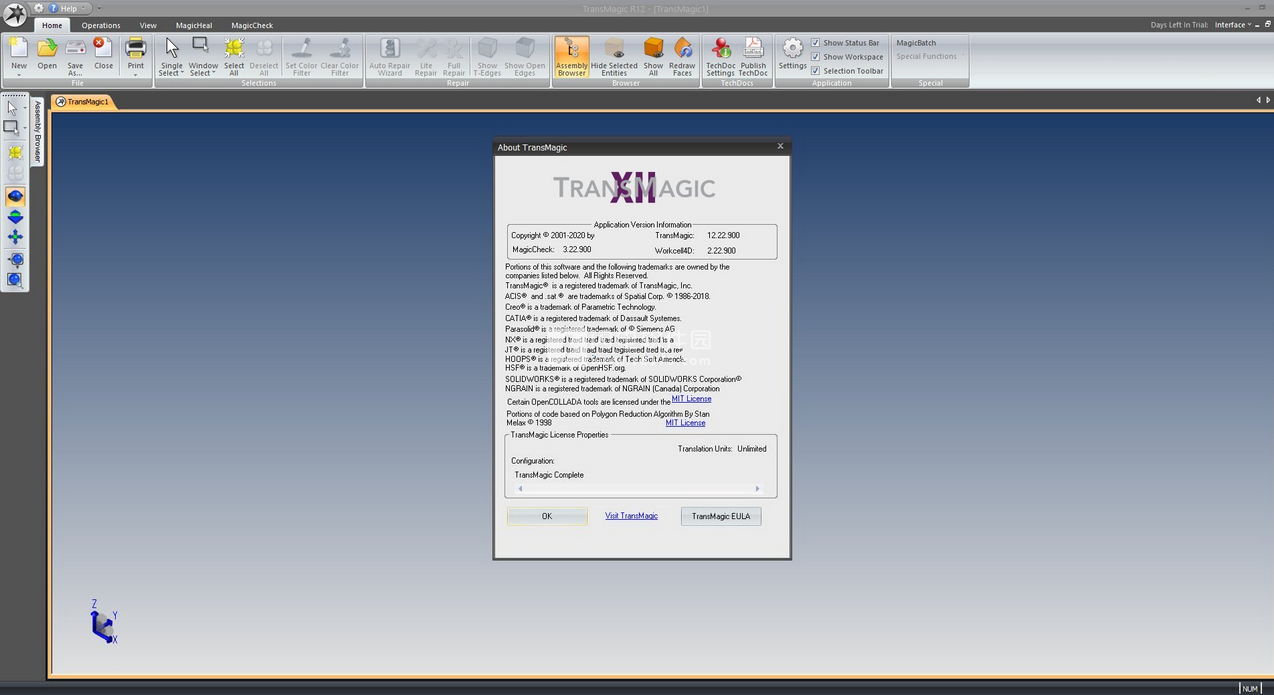
Task: Switch to the Operations ribbon tab
Action: (x=101, y=25)
